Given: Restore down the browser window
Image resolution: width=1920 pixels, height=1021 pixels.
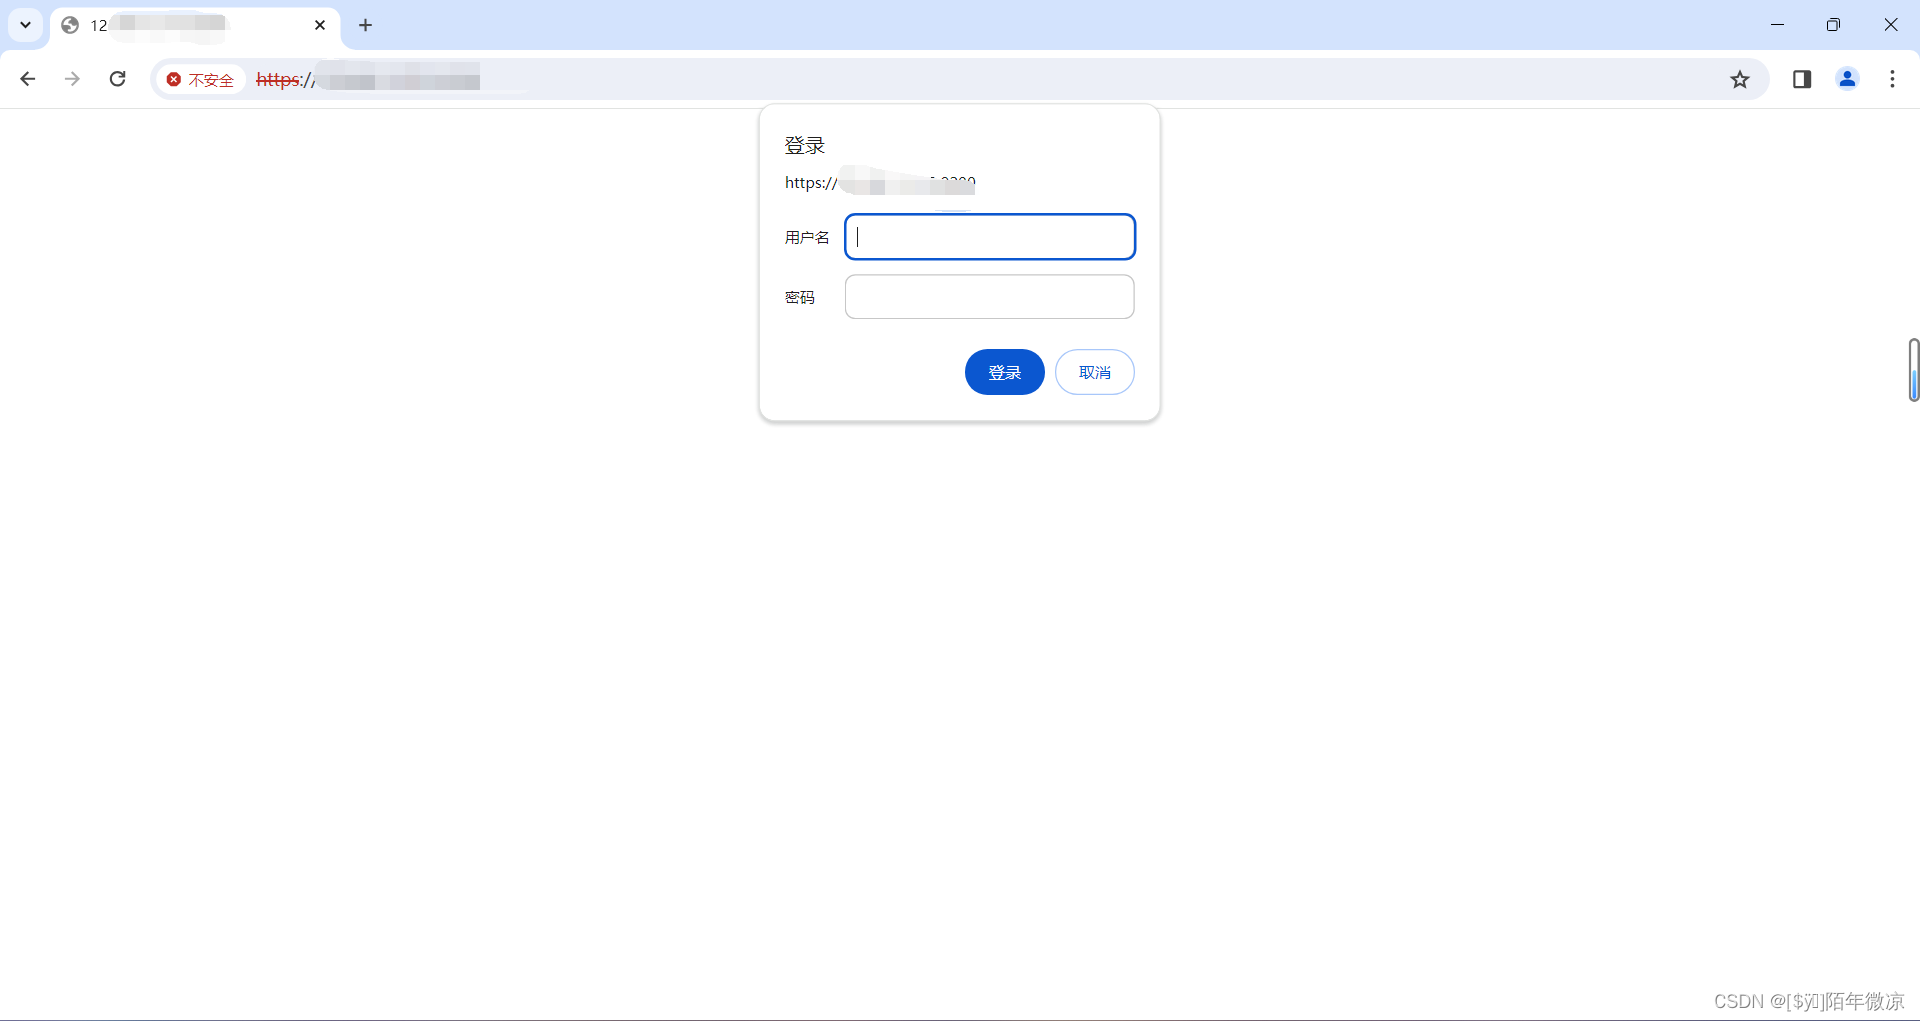Looking at the screenshot, I should [1833, 25].
